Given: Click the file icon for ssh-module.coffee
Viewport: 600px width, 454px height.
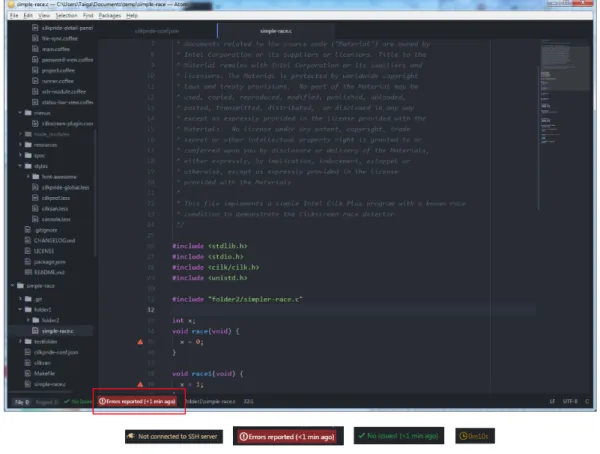Looking at the screenshot, I should (35, 91).
